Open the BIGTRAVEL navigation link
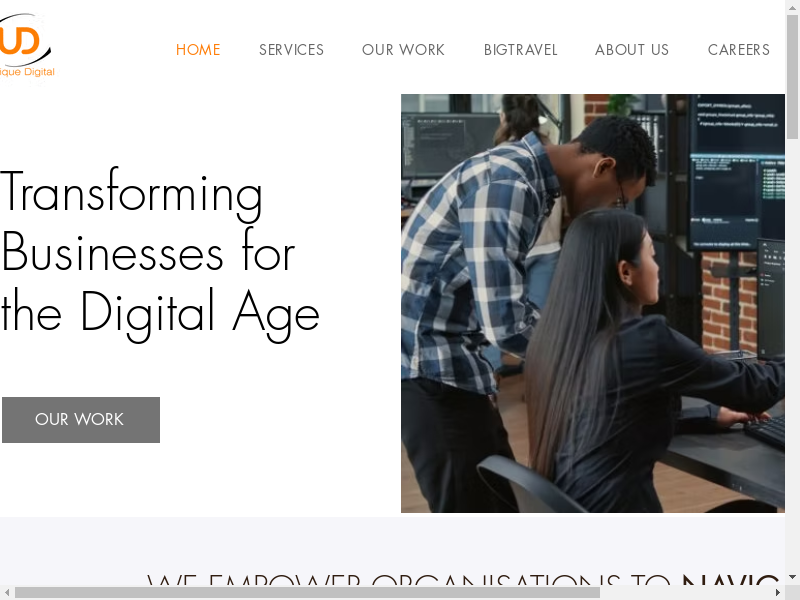Viewport: 800px width, 600px height. 520,49
